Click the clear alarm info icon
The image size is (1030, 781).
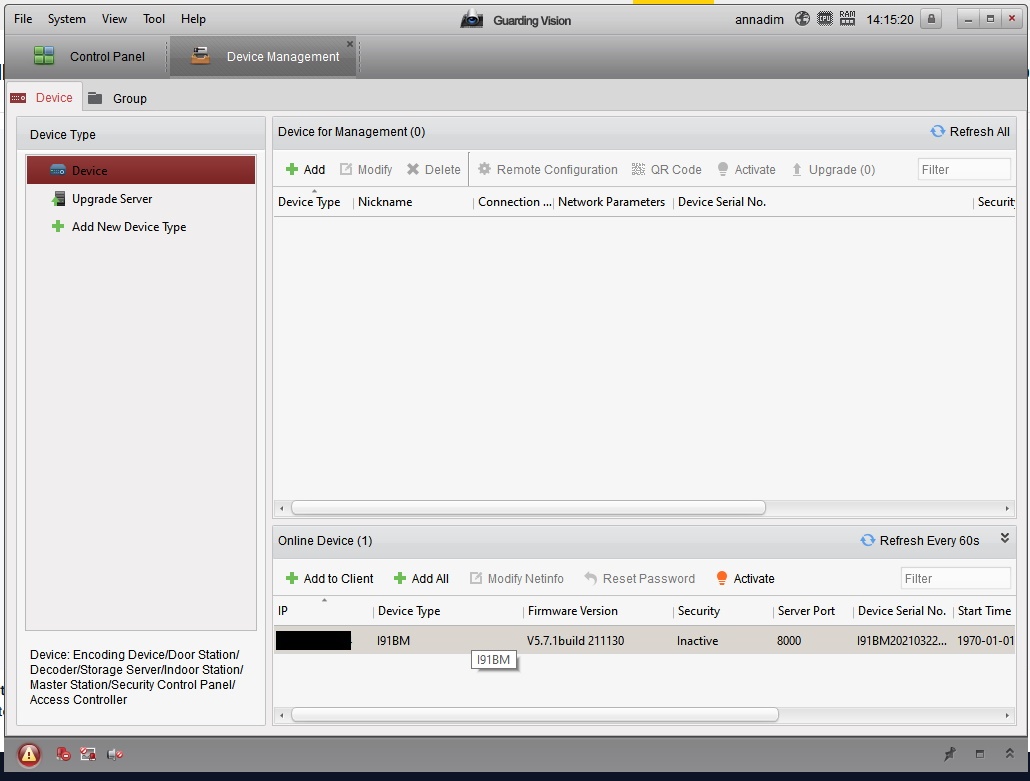tap(63, 754)
